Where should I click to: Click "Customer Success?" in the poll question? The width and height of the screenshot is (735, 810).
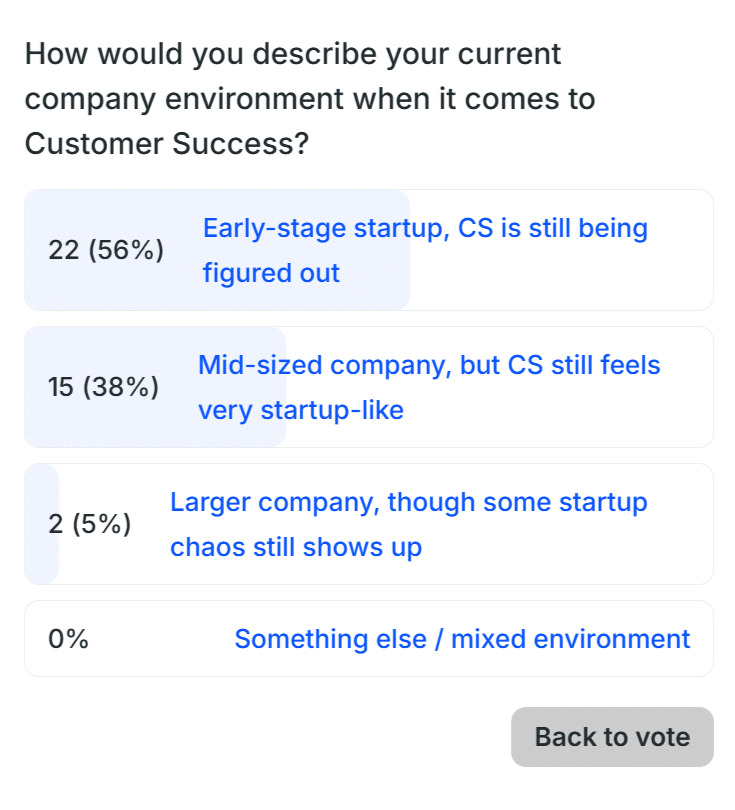pos(166,144)
